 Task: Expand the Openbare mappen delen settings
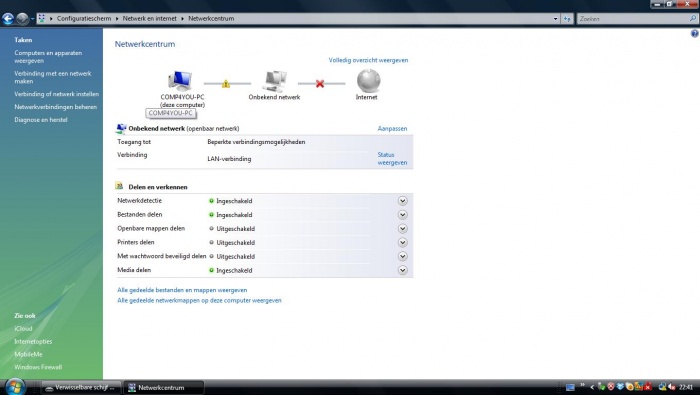click(x=402, y=229)
